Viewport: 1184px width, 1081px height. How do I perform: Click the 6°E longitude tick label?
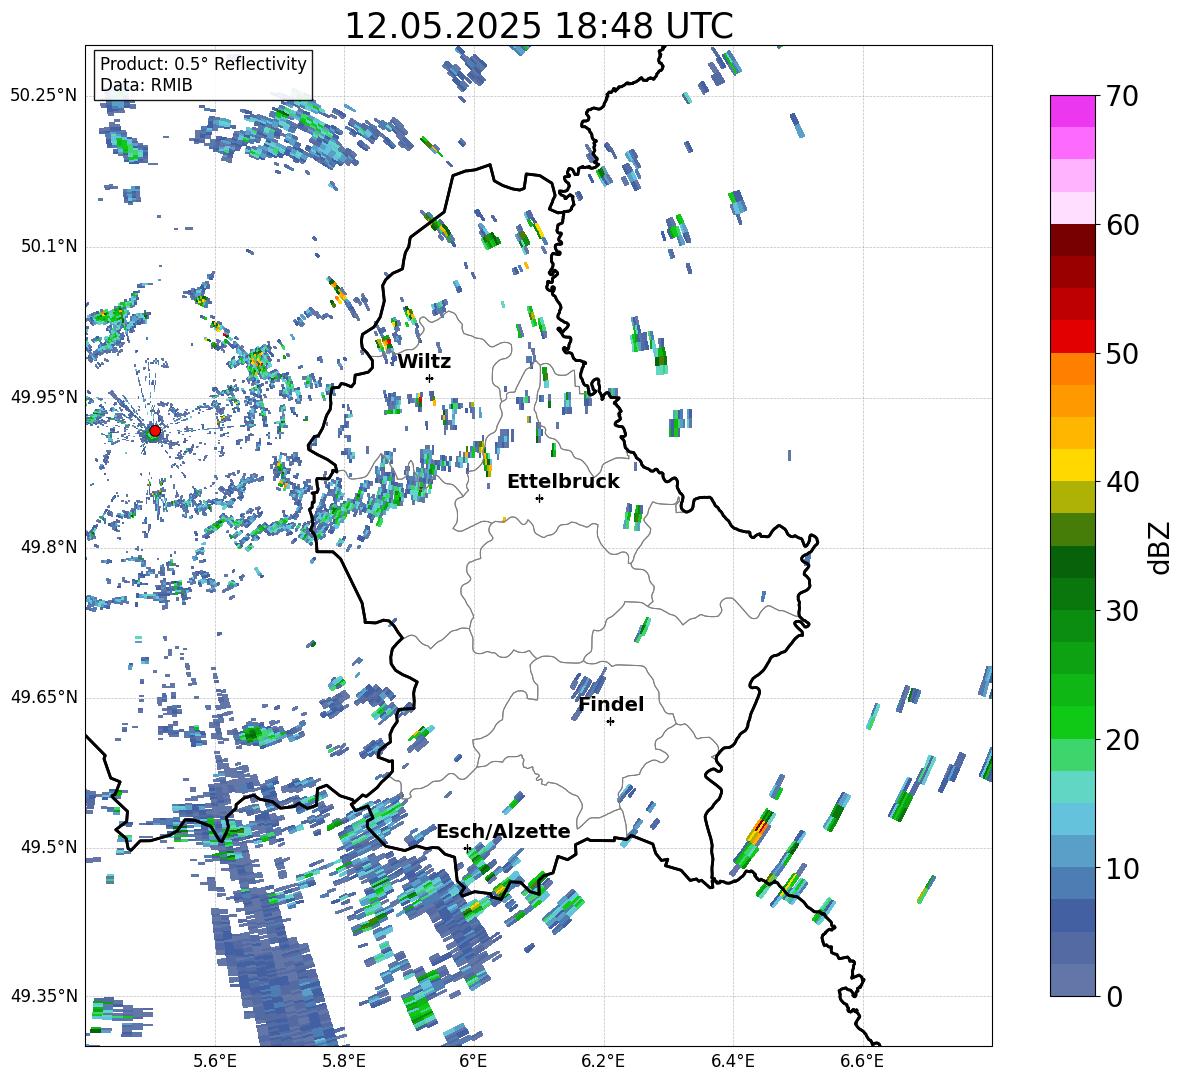(473, 1061)
